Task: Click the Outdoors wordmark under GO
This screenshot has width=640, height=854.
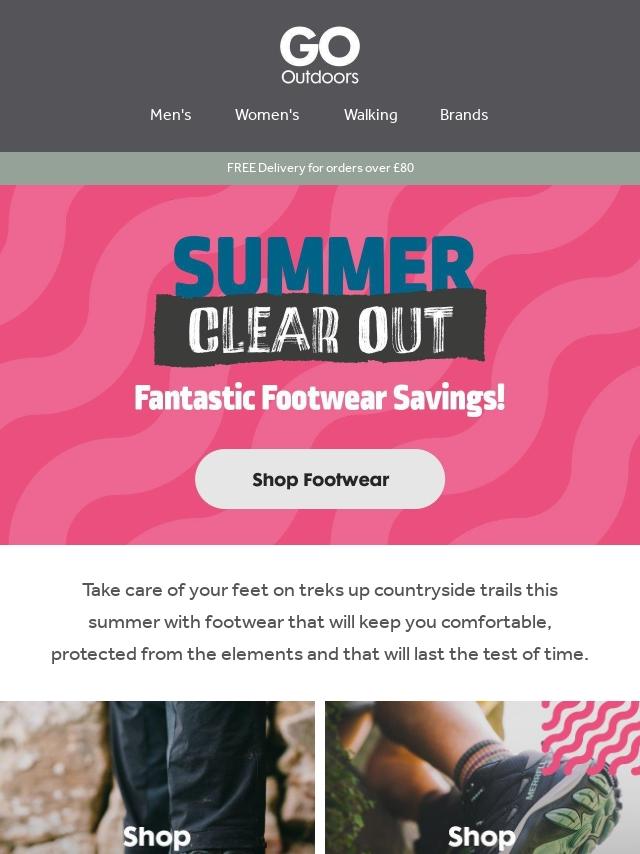Action: click(x=320, y=77)
